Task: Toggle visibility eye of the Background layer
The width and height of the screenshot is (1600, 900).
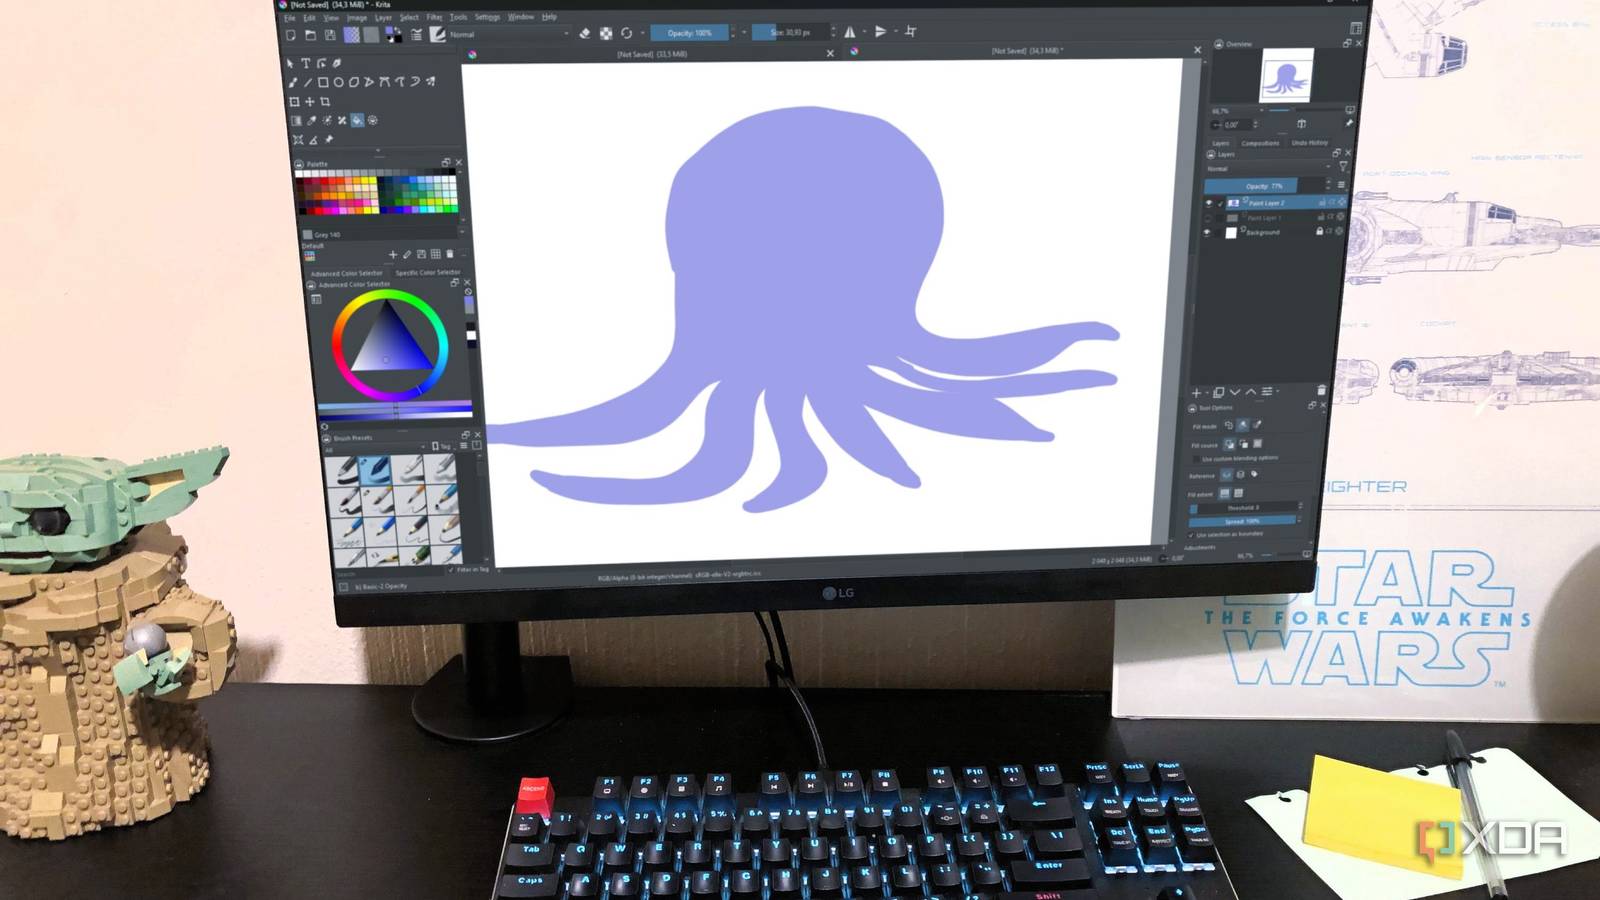Action: click(1207, 232)
